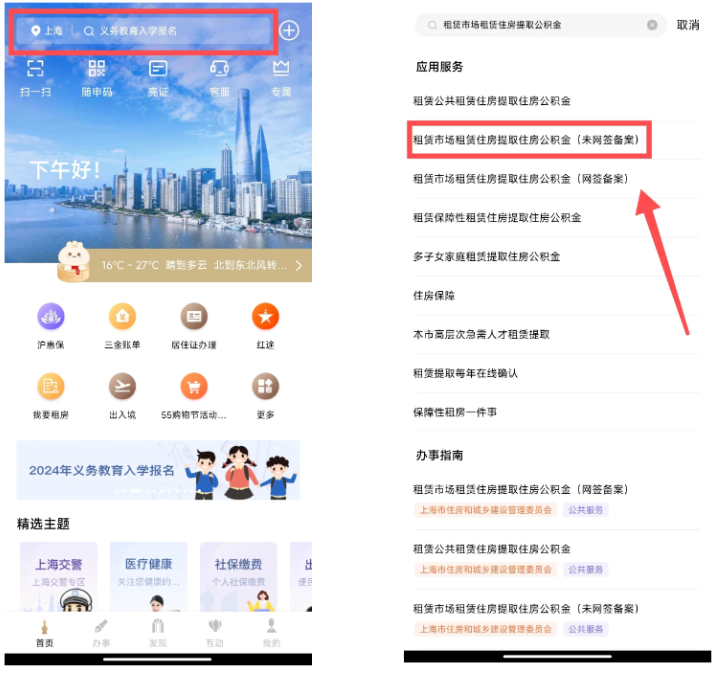The height and width of the screenshot is (673, 717).
Task: Open the 我要租房 icon
Action: [51, 387]
